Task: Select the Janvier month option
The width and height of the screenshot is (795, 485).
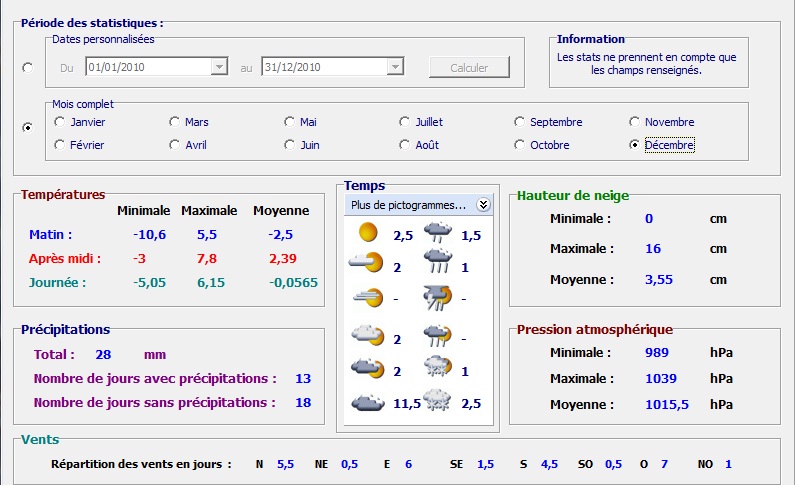Action: [60, 122]
